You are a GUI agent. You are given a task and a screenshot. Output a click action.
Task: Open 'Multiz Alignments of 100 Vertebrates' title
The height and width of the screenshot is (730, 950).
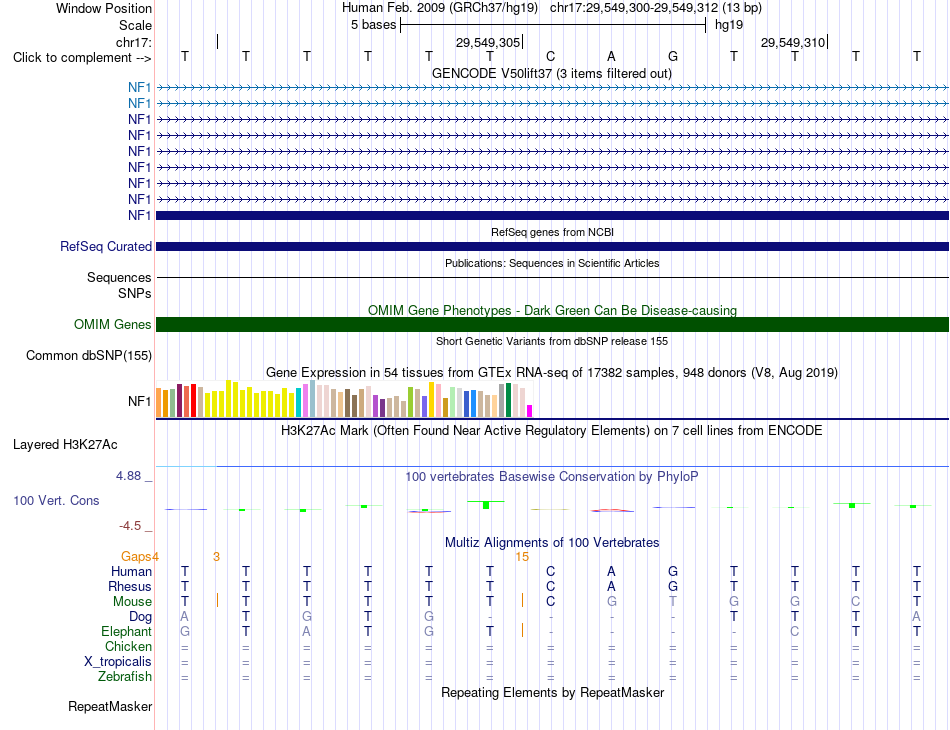[552, 542]
